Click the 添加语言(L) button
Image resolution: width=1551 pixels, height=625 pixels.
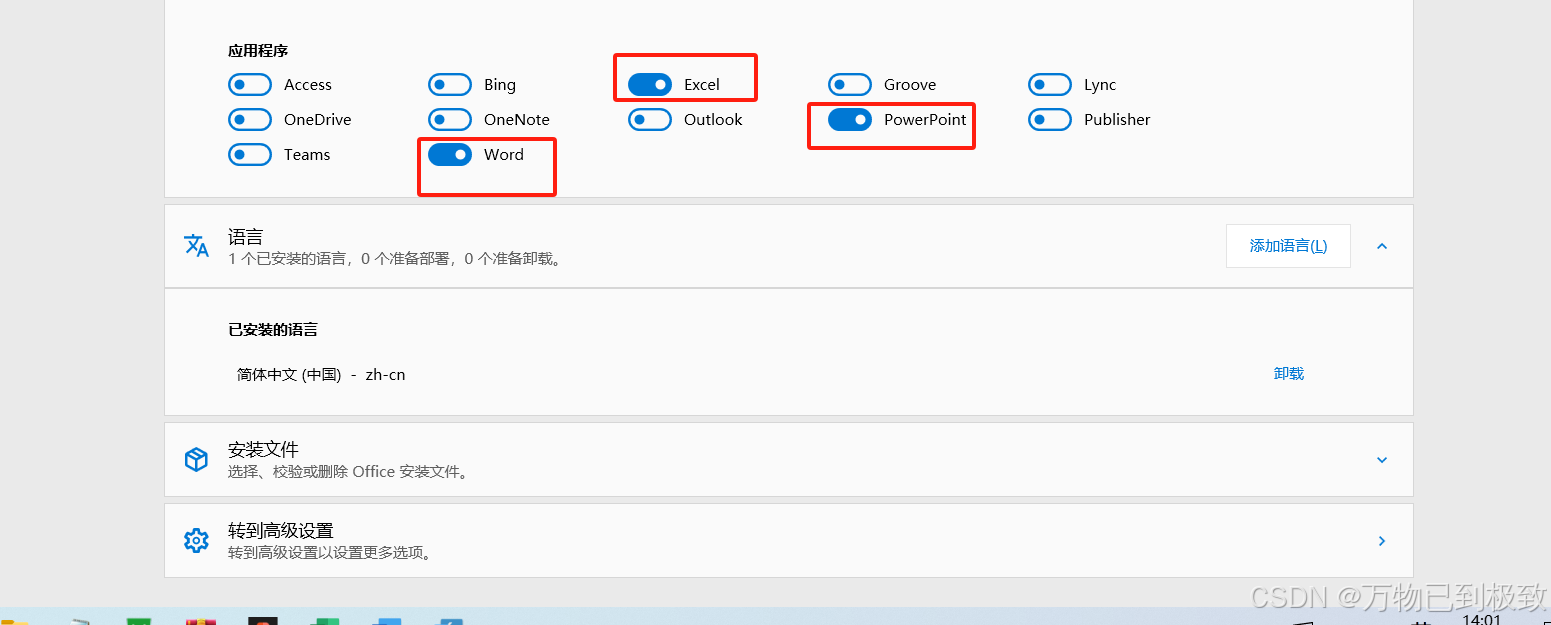[x=1288, y=246]
